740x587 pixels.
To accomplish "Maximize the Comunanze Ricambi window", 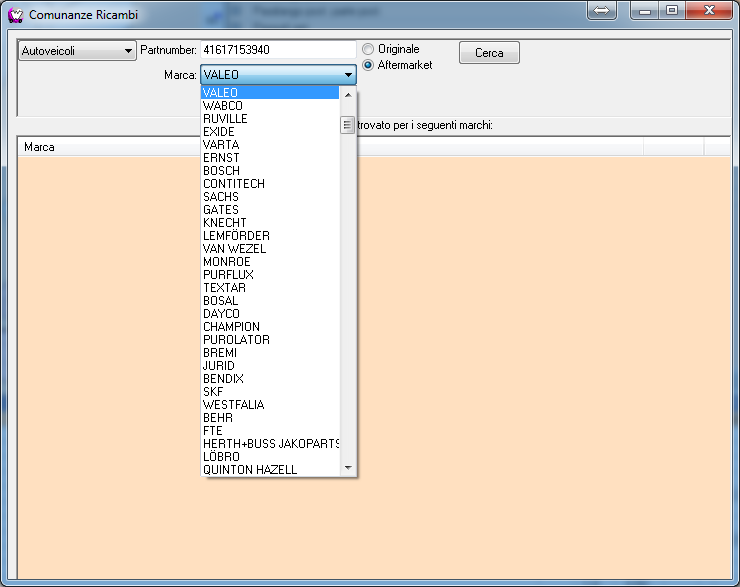I will pyautogui.click(x=671, y=11).
